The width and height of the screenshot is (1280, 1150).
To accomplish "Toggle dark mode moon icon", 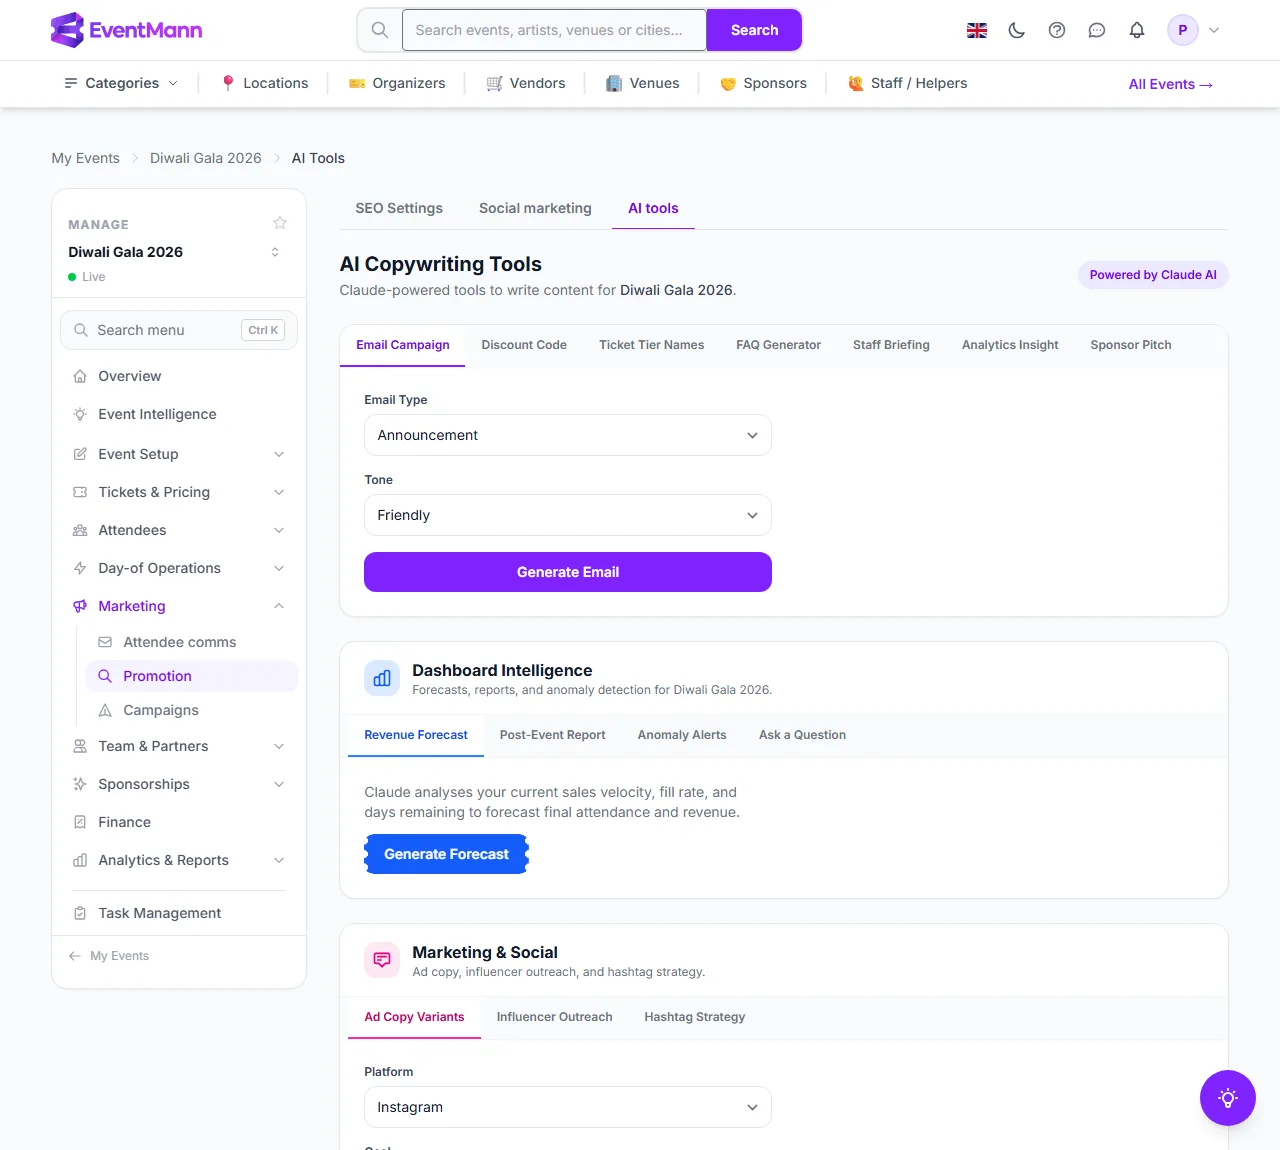I will coord(1017,30).
